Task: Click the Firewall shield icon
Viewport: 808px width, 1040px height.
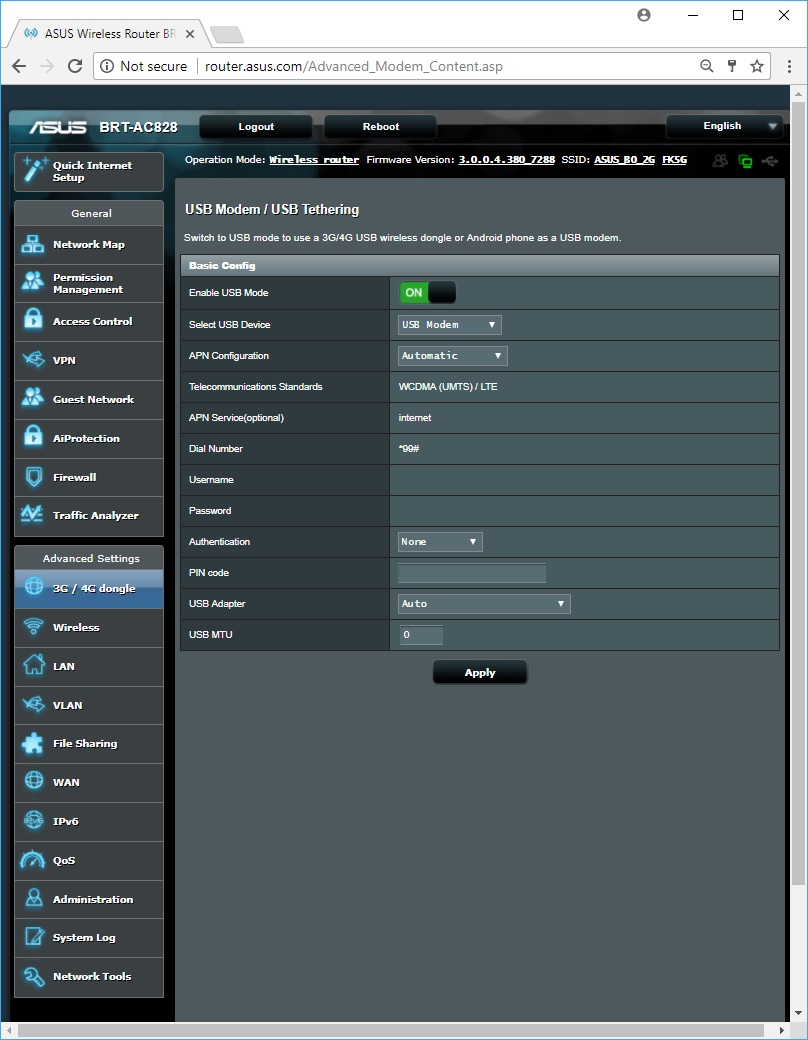Action: [x=33, y=477]
